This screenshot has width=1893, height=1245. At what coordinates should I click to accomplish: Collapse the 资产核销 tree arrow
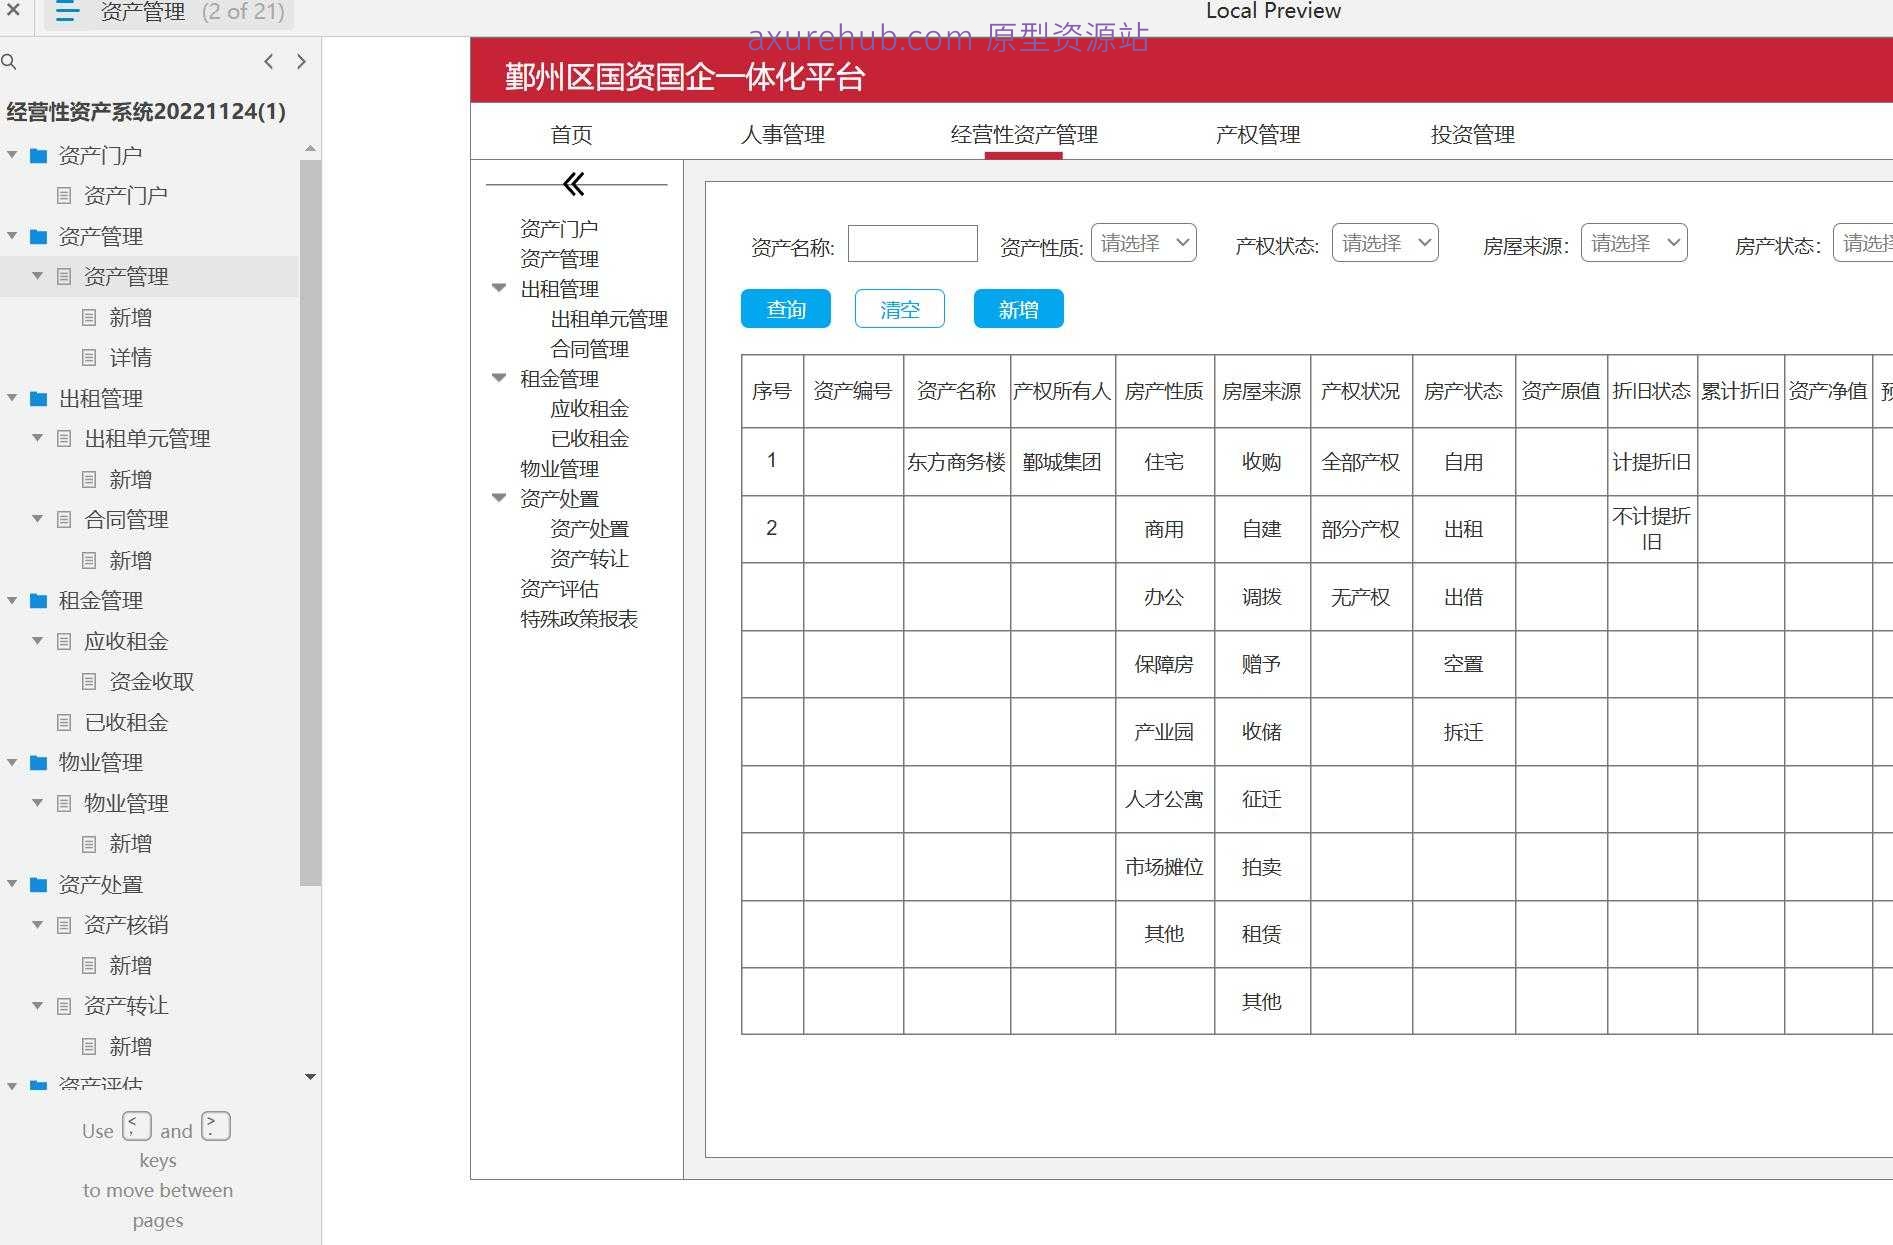(37, 924)
